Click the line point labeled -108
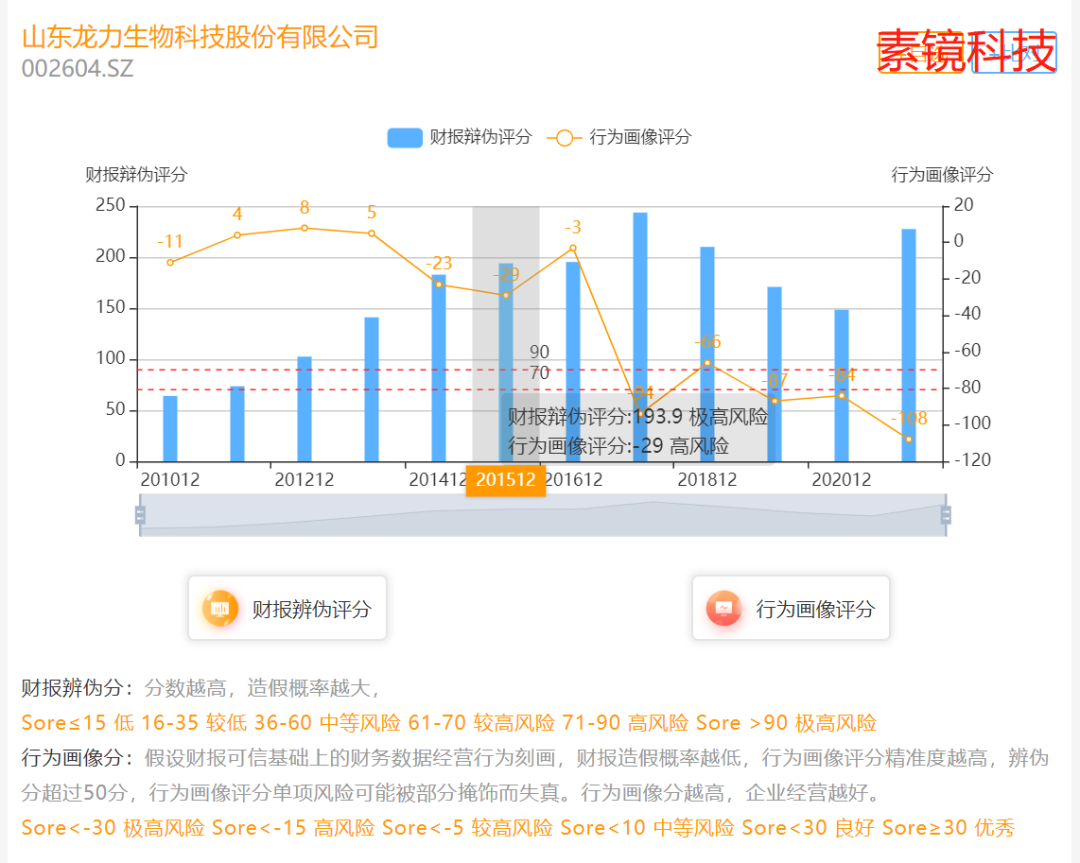Screen dimensions: 1080x863 908,439
